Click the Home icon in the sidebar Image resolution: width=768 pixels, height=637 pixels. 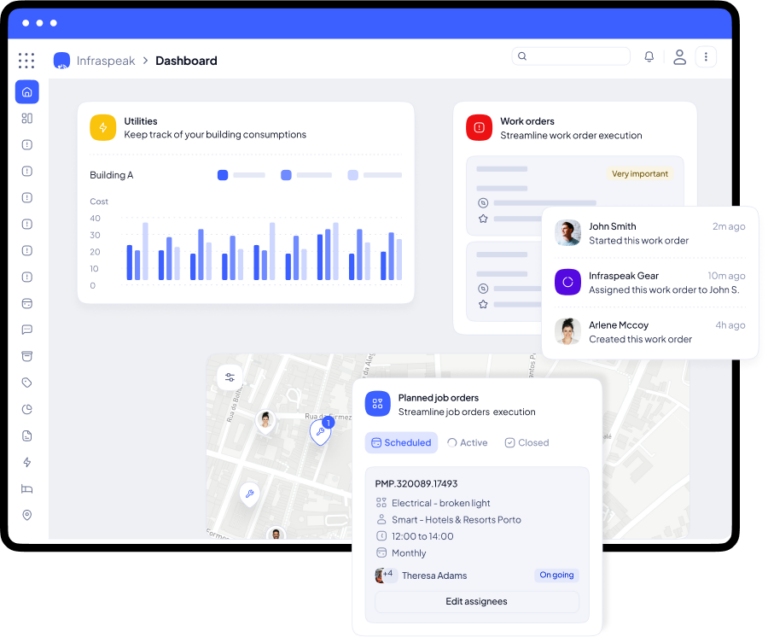[x=27, y=92]
